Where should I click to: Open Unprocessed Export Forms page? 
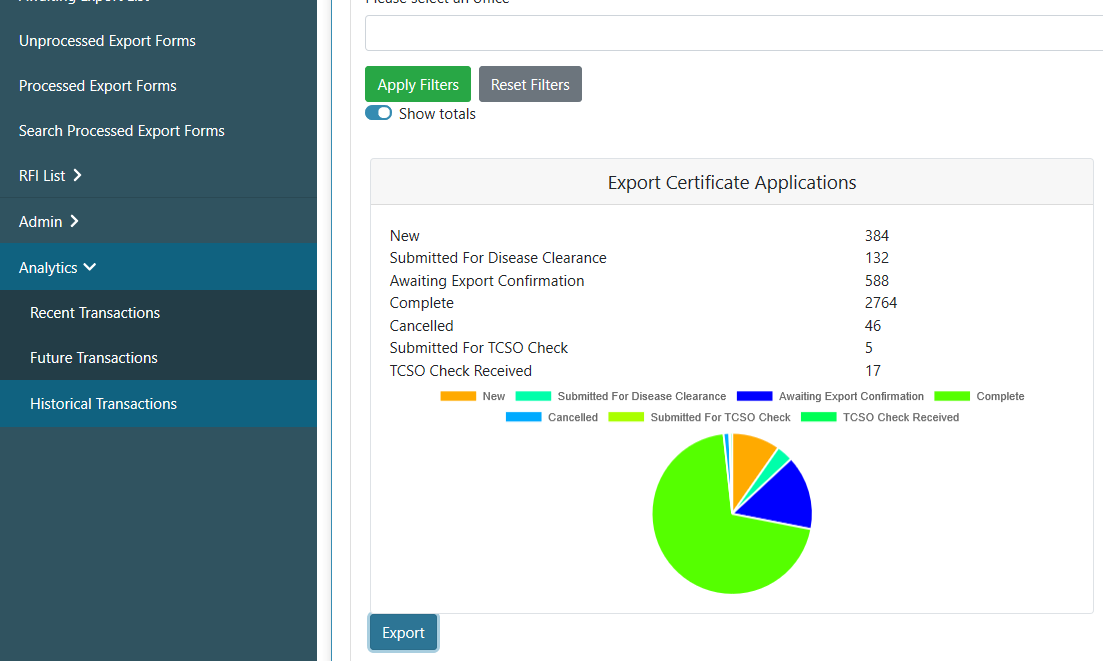[107, 41]
